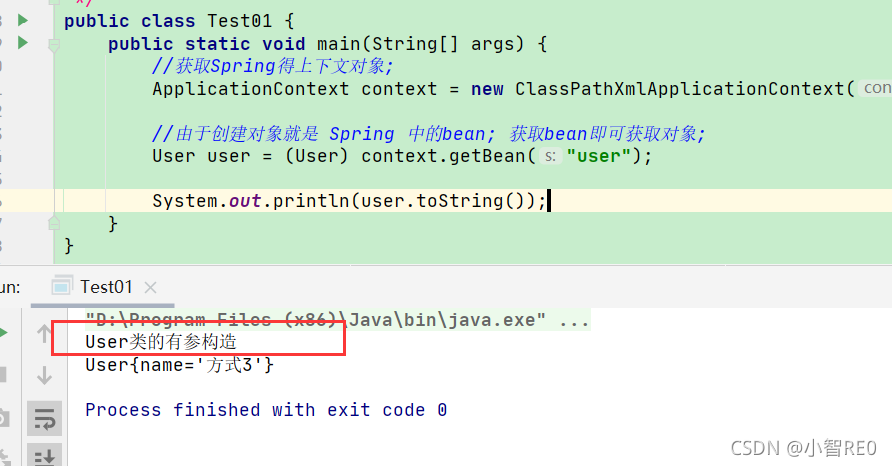This screenshot has height=466, width=892.
Task: Click the gray stop process button
Action: [3, 374]
